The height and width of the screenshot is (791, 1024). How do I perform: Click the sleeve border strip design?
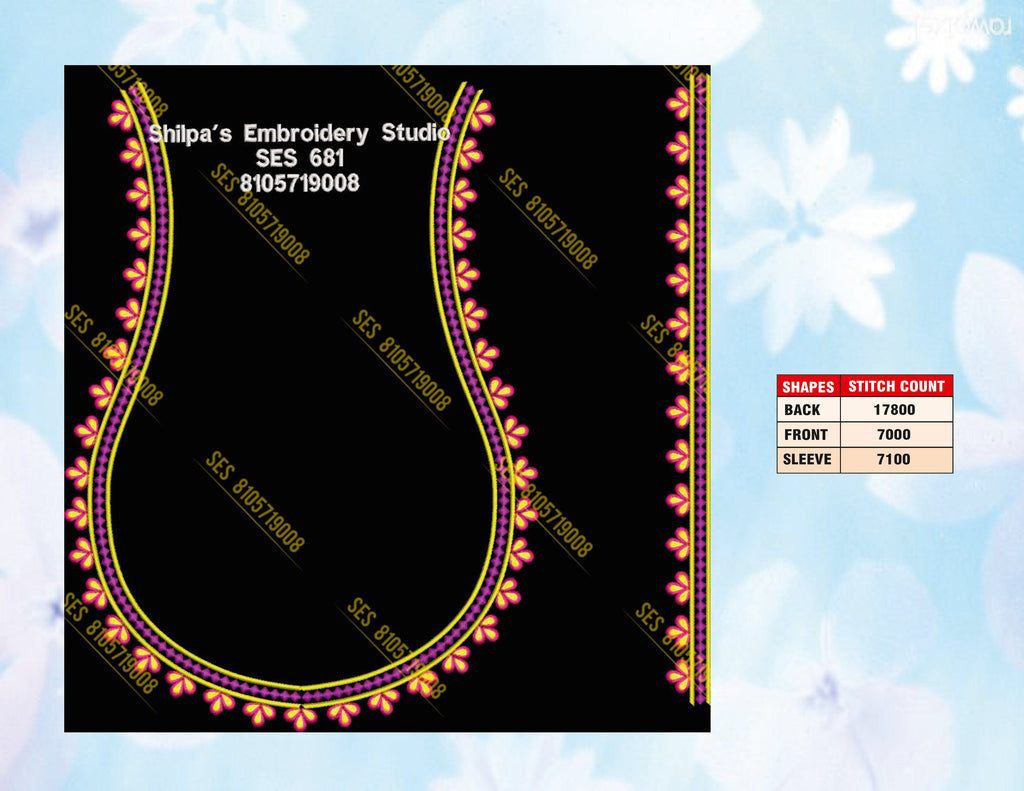(x=688, y=389)
